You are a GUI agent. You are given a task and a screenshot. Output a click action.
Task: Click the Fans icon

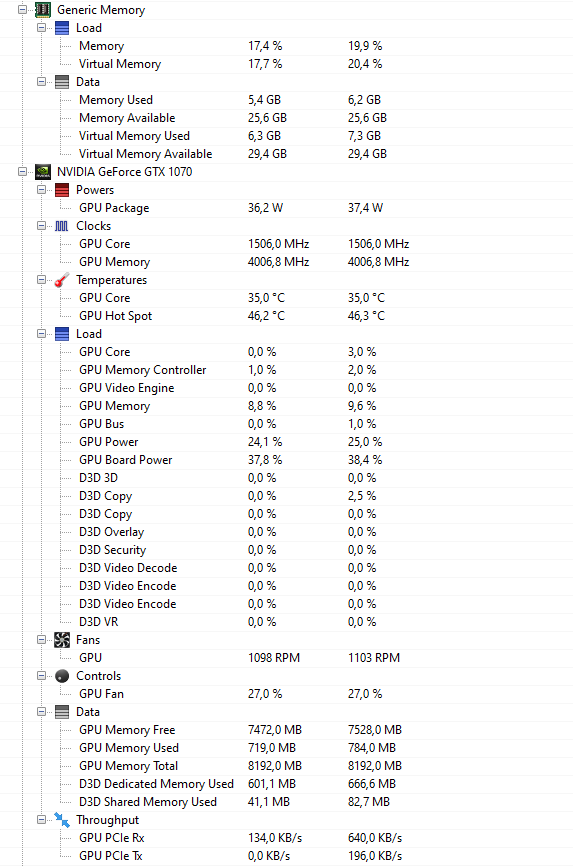(x=62, y=640)
